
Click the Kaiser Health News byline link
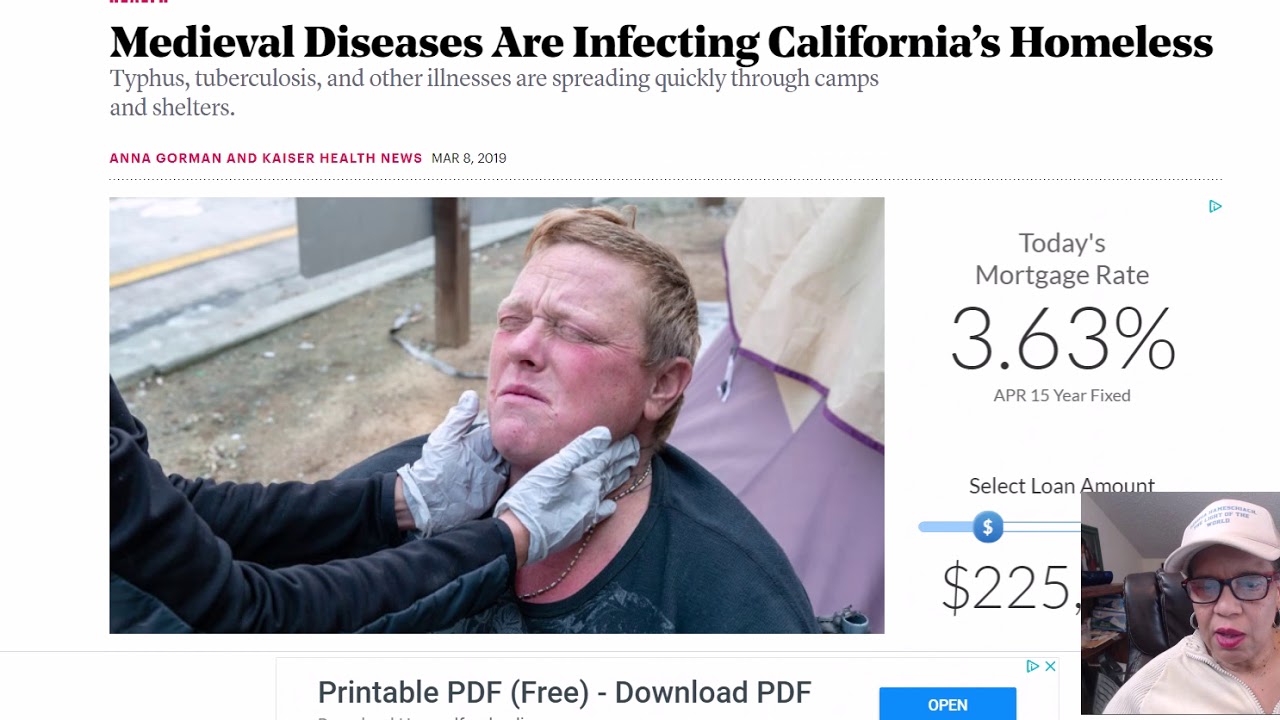pos(342,158)
